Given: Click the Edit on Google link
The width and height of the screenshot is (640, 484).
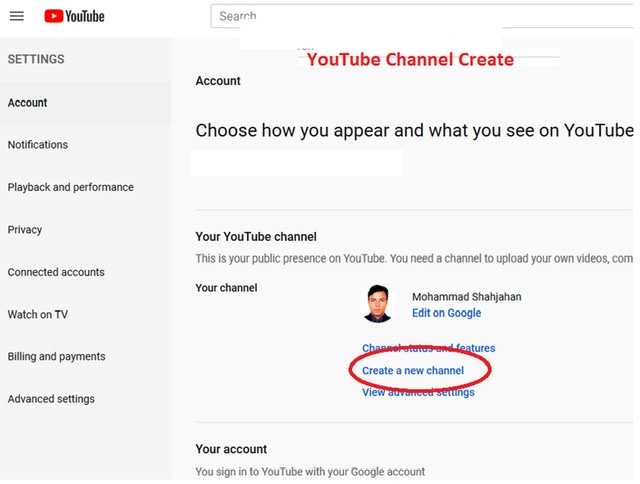Looking at the screenshot, I should point(447,313).
